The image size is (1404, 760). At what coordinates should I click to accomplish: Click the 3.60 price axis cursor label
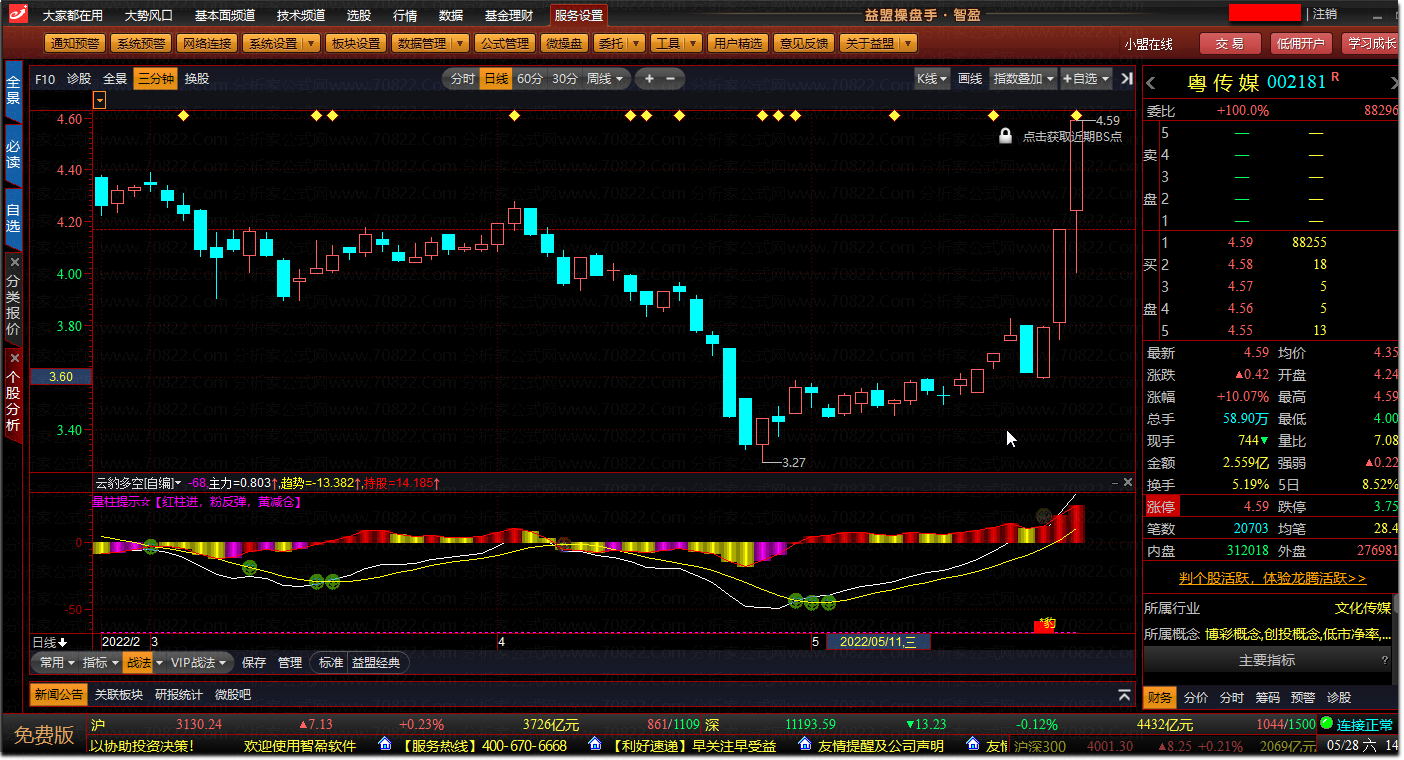pos(61,377)
